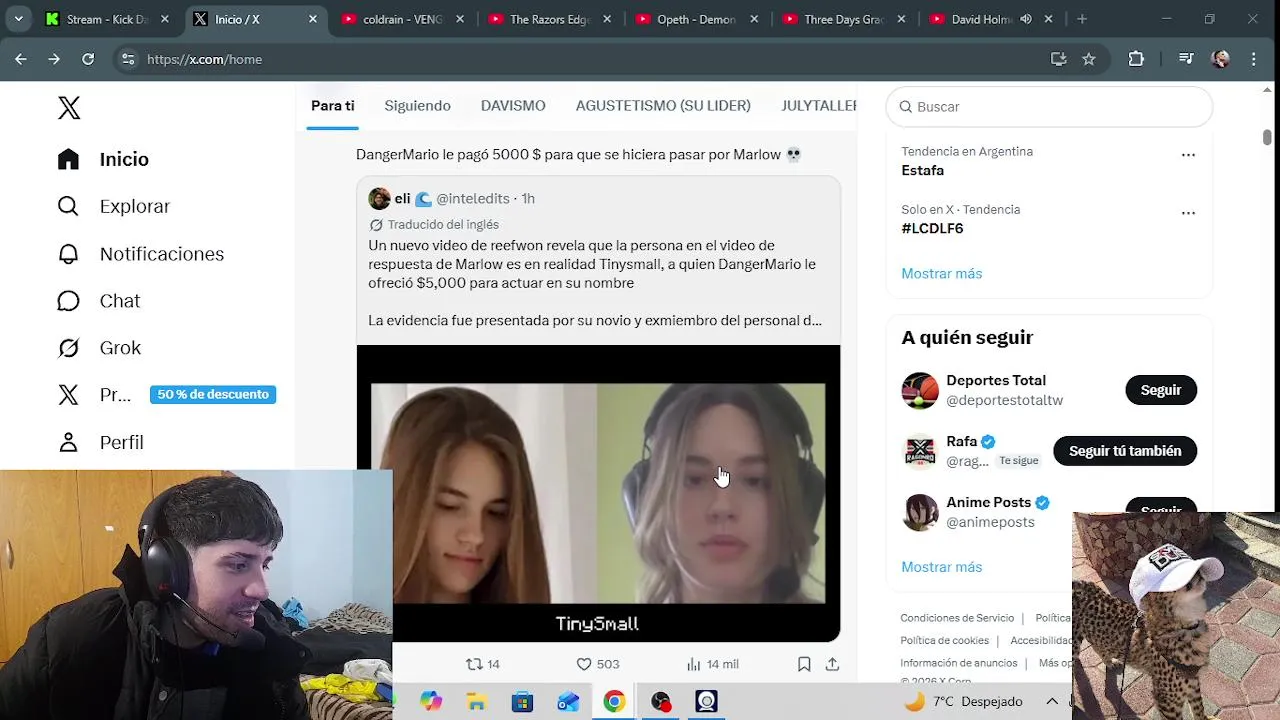Click the address bar URL
Screen dimensions: 1280x720
[x=204, y=59]
